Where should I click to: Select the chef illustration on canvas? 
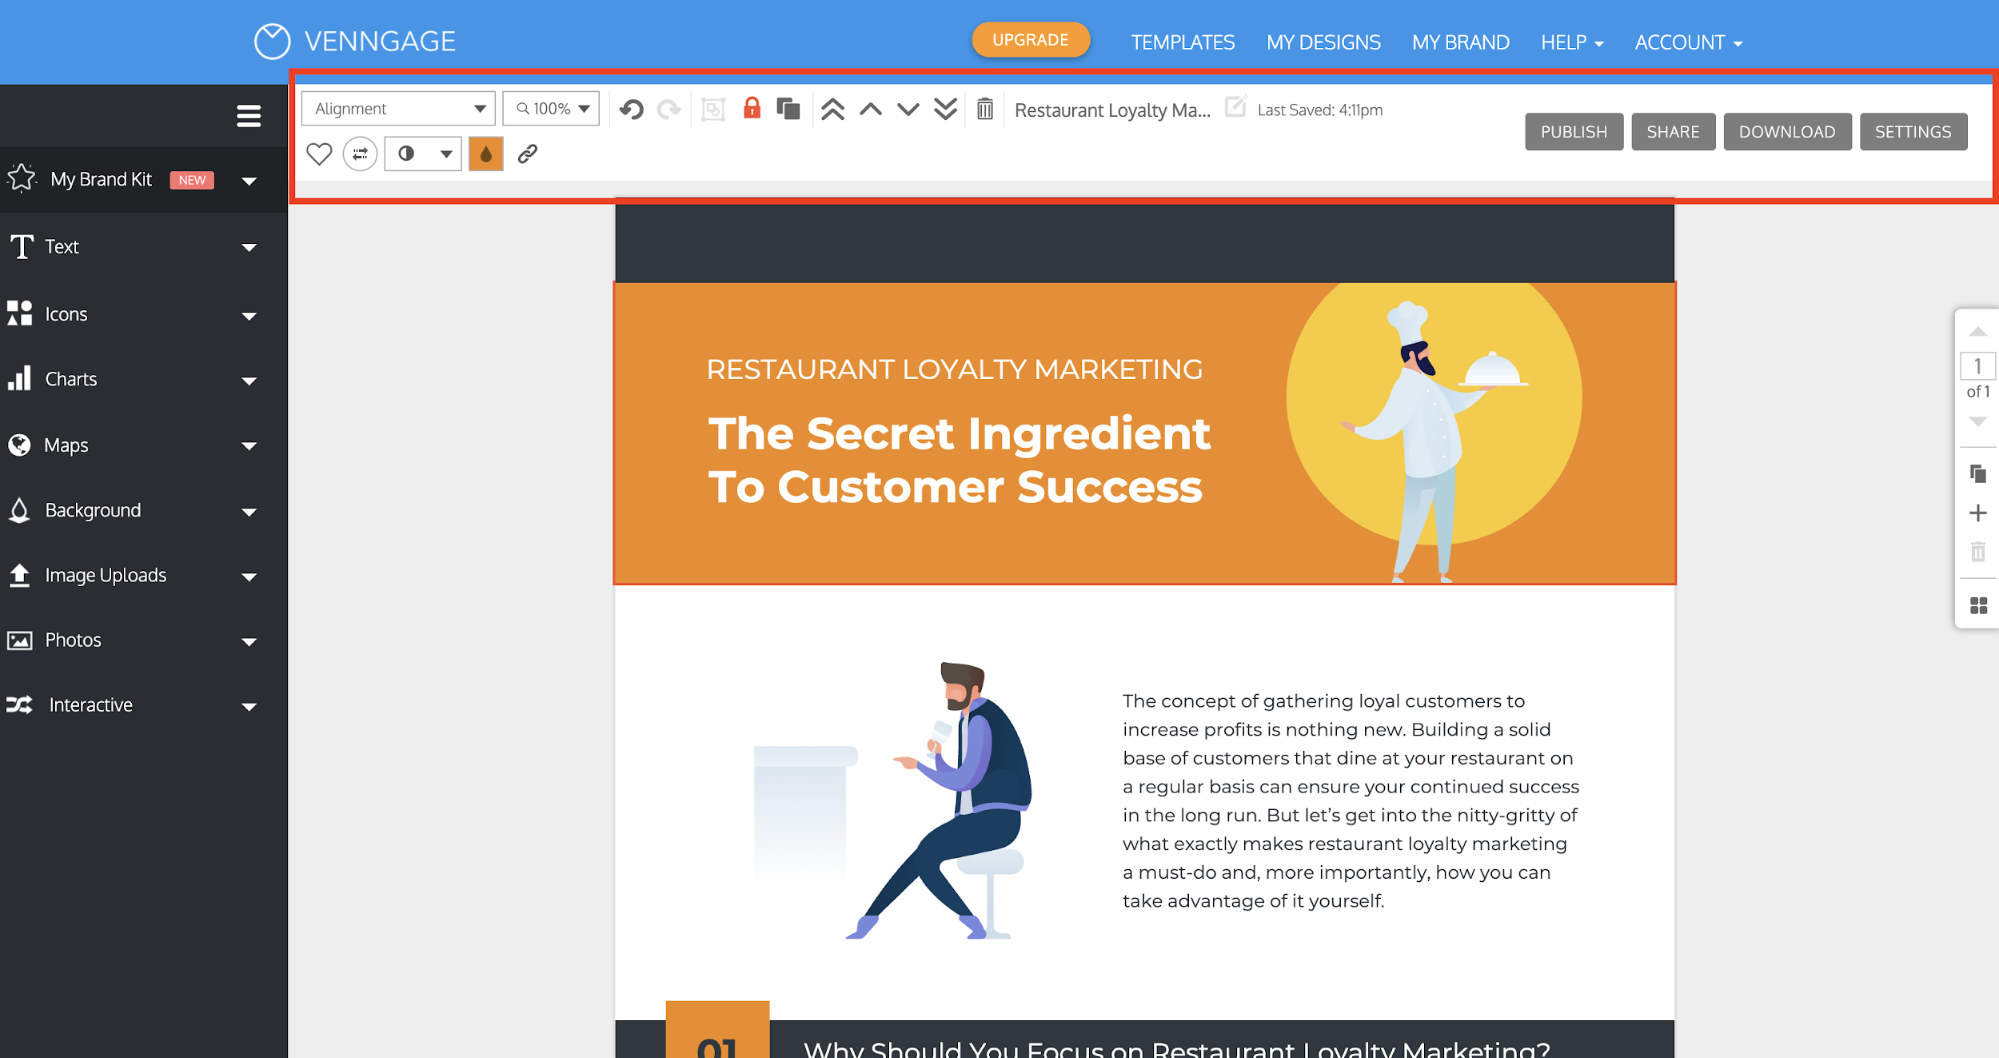pyautogui.click(x=1432, y=440)
